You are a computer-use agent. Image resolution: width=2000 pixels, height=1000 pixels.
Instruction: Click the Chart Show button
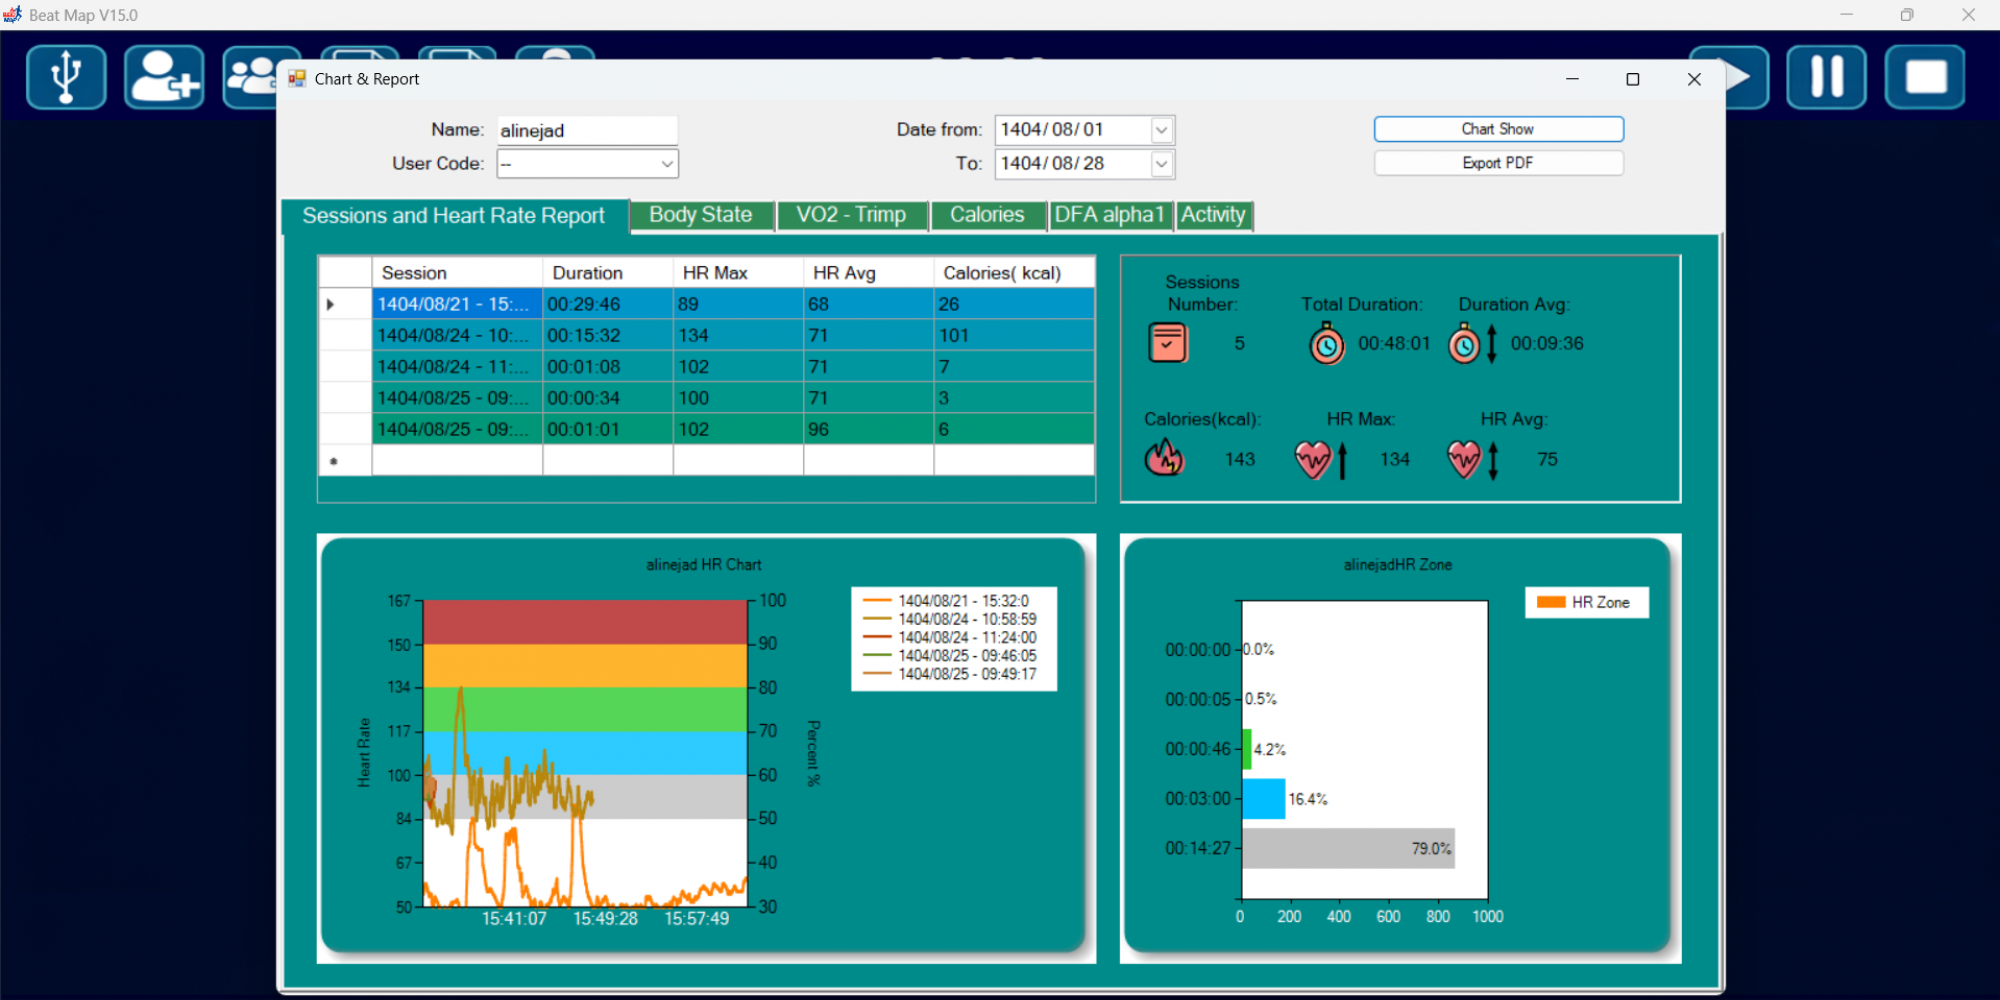tap(1497, 129)
